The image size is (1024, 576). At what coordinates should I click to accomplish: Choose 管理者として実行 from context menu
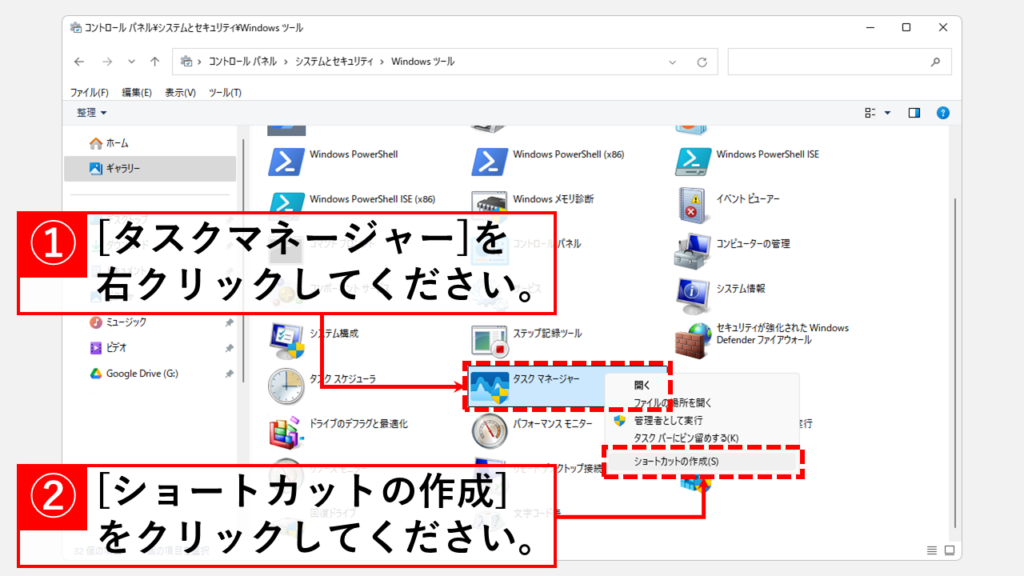click(x=667, y=421)
